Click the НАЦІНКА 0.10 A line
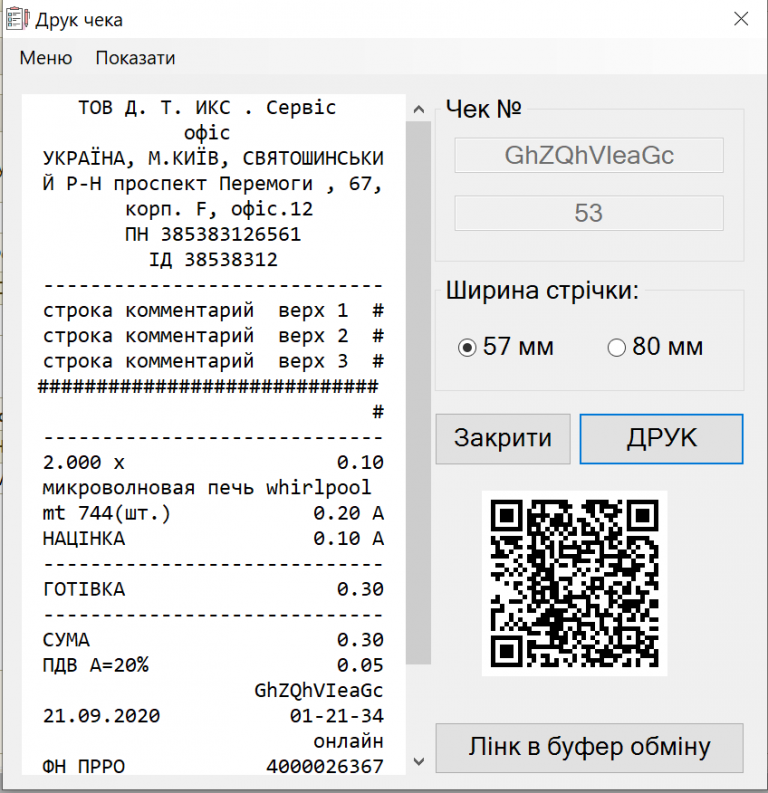Screen dimensions: 768x793 click(213, 539)
